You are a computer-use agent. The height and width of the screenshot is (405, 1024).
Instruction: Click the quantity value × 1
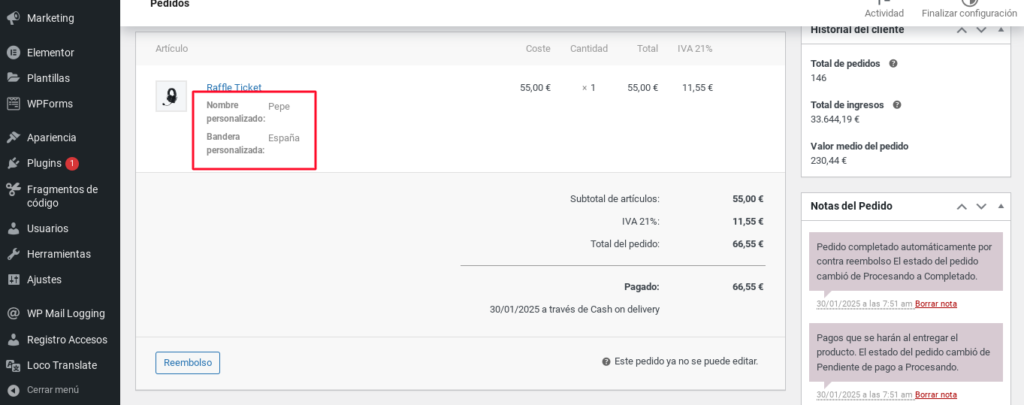[588, 87]
